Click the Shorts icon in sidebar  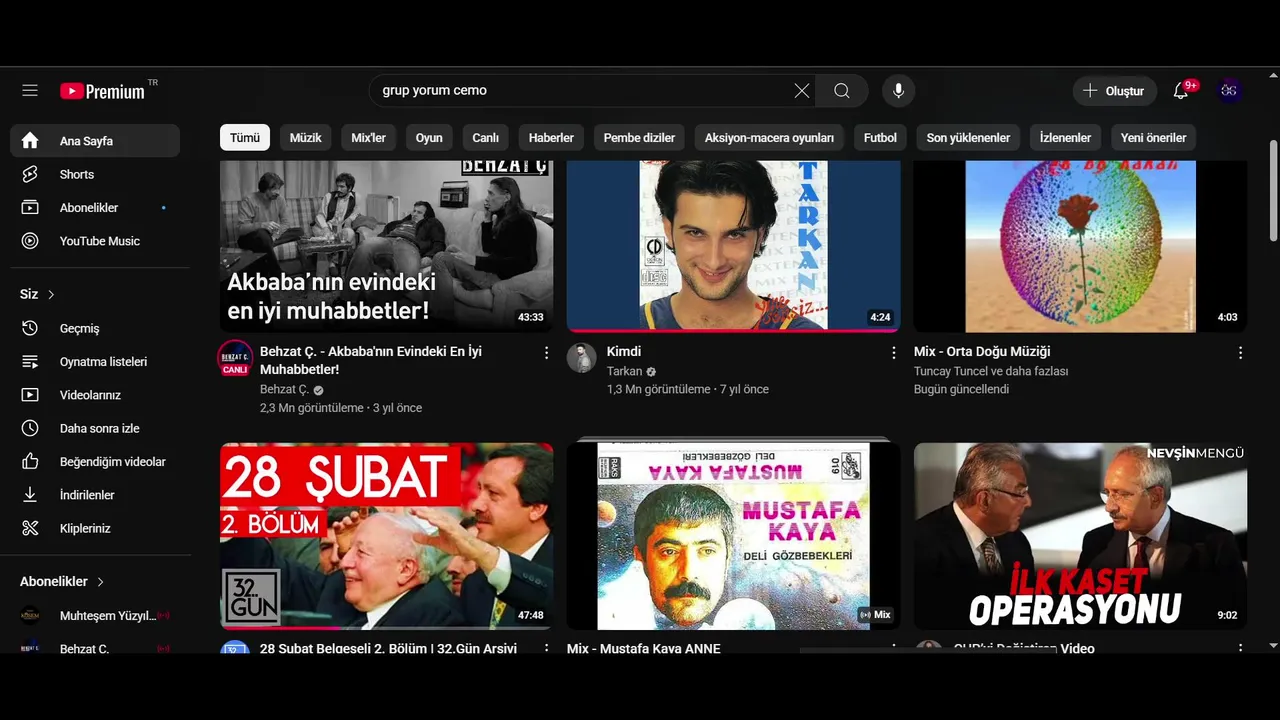coord(30,174)
